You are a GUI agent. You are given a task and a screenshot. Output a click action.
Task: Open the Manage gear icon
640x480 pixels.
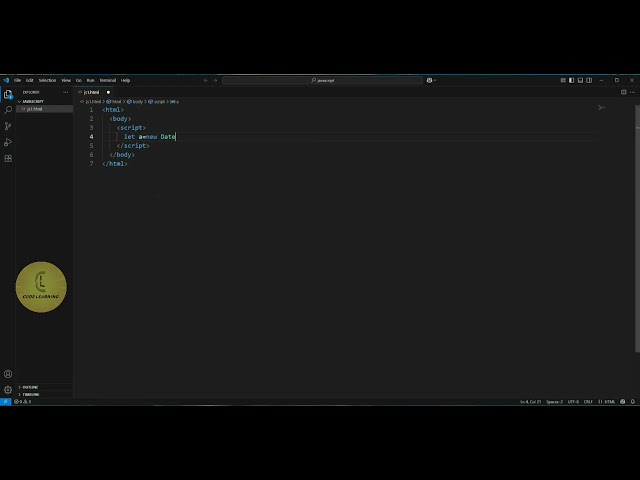point(8,390)
